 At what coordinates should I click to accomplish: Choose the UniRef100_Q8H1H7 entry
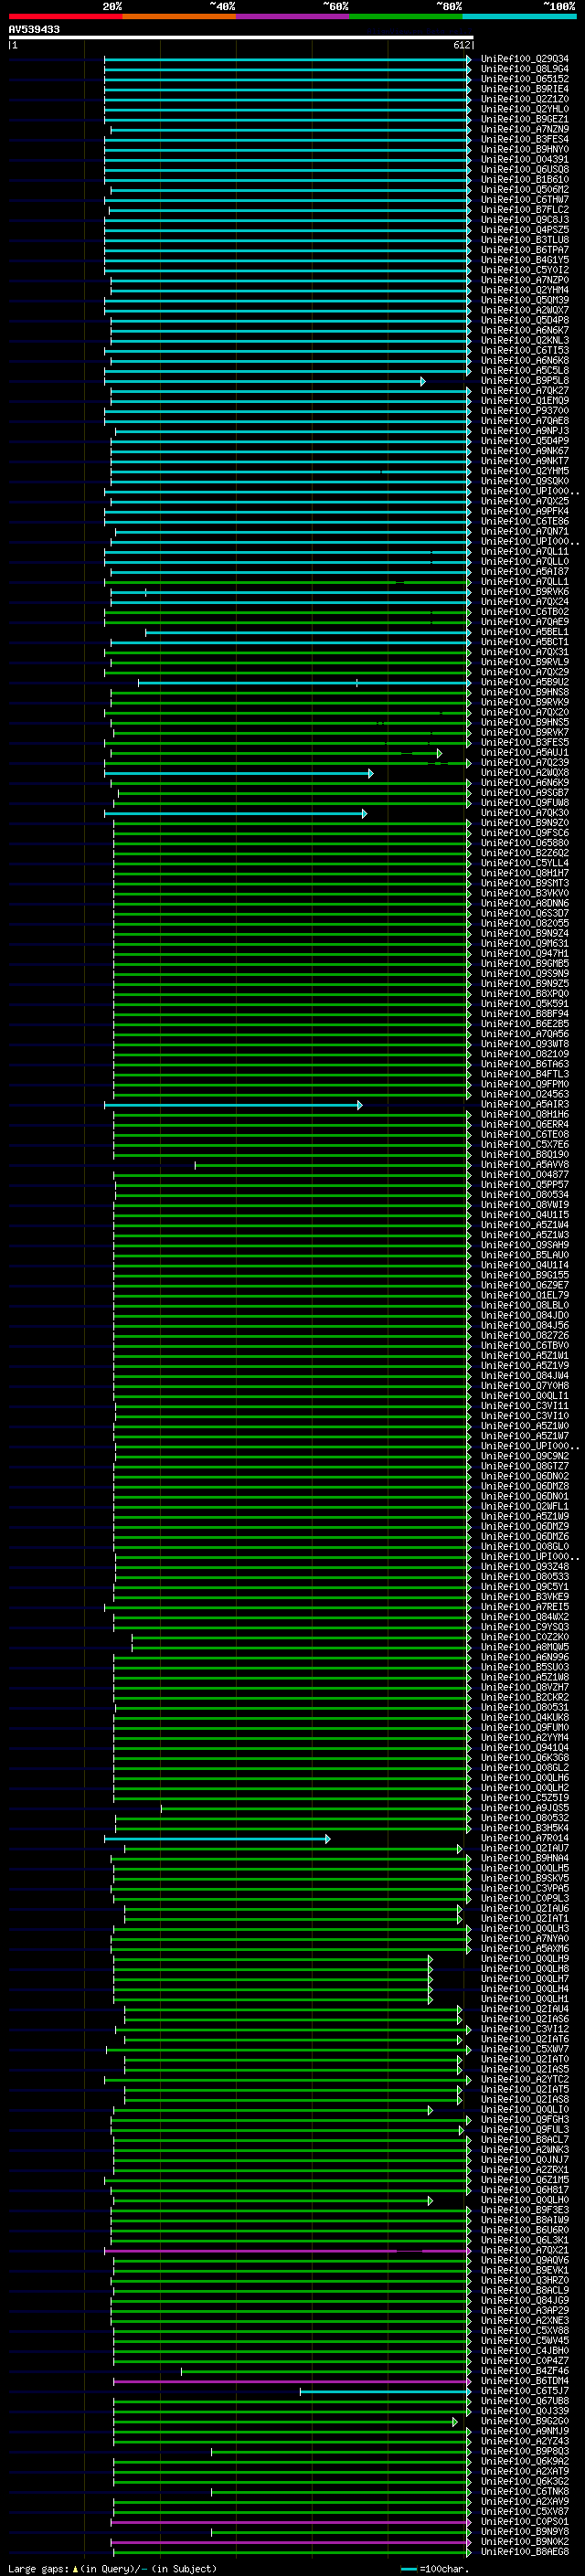pyautogui.click(x=524, y=873)
